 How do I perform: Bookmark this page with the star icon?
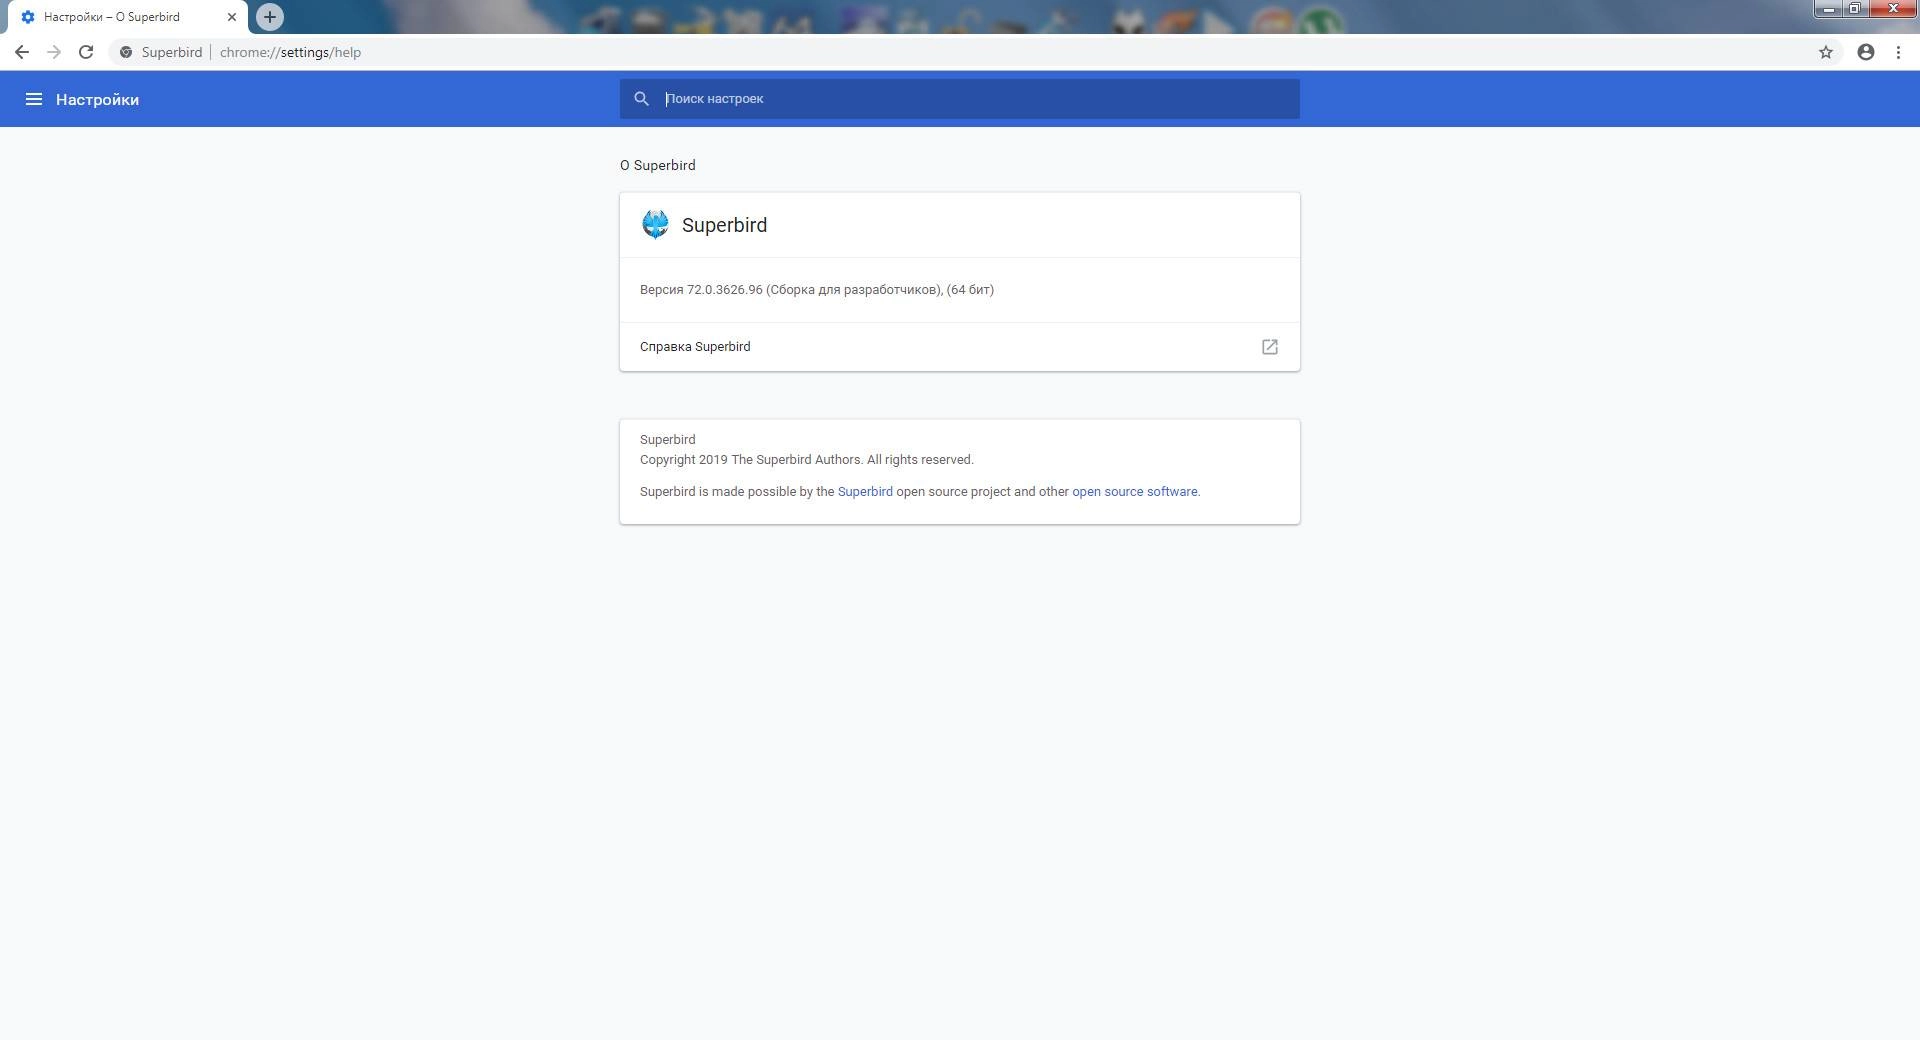click(x=1826, y=52)
